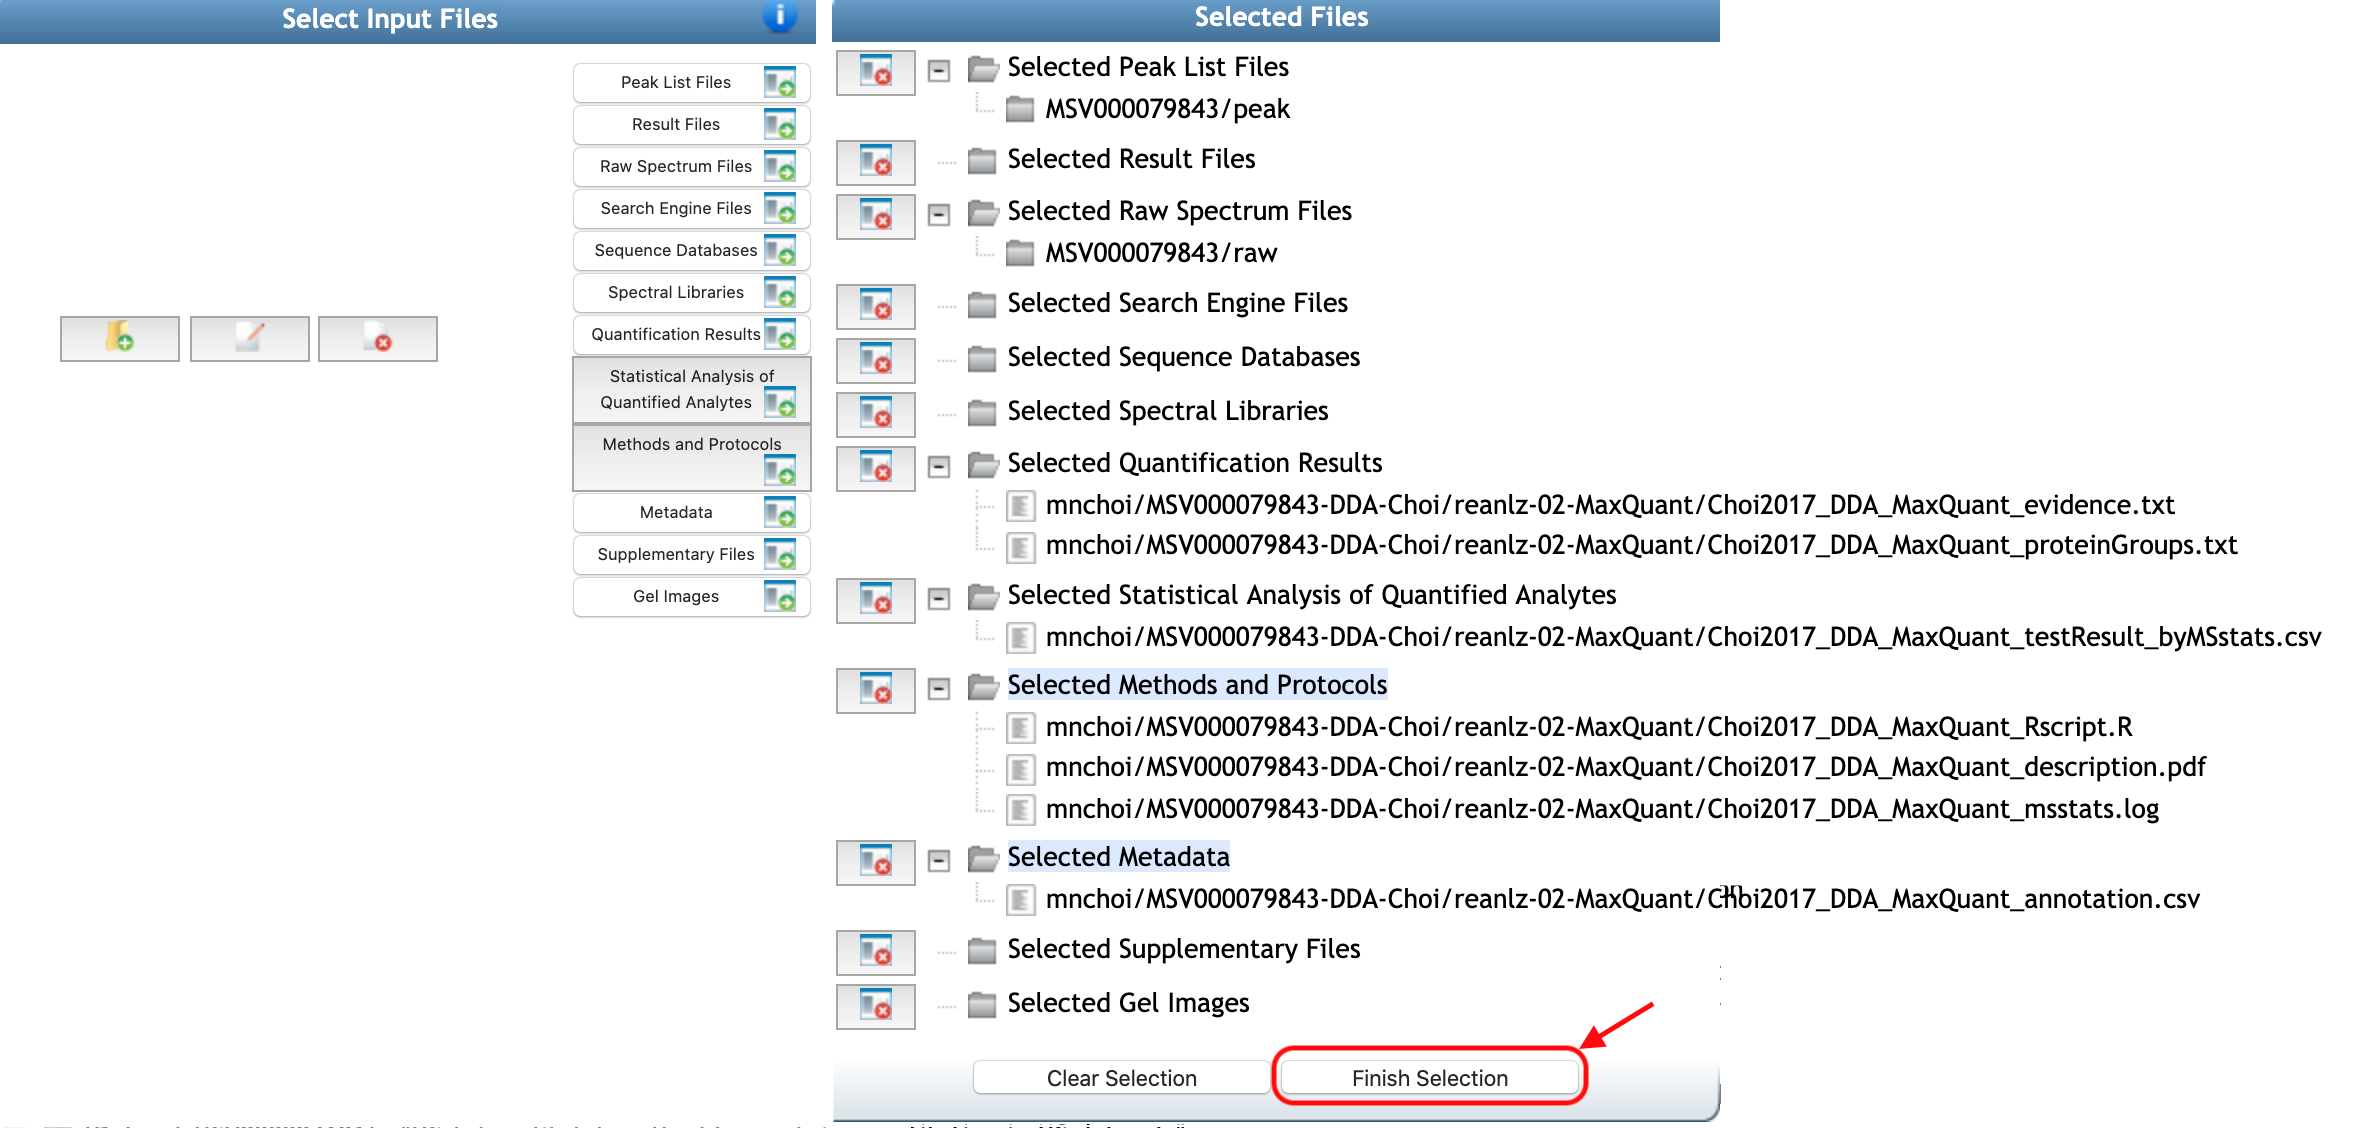Click the rename/edit pencil icon button
2354x1128 pixels.
click(249, 338)
